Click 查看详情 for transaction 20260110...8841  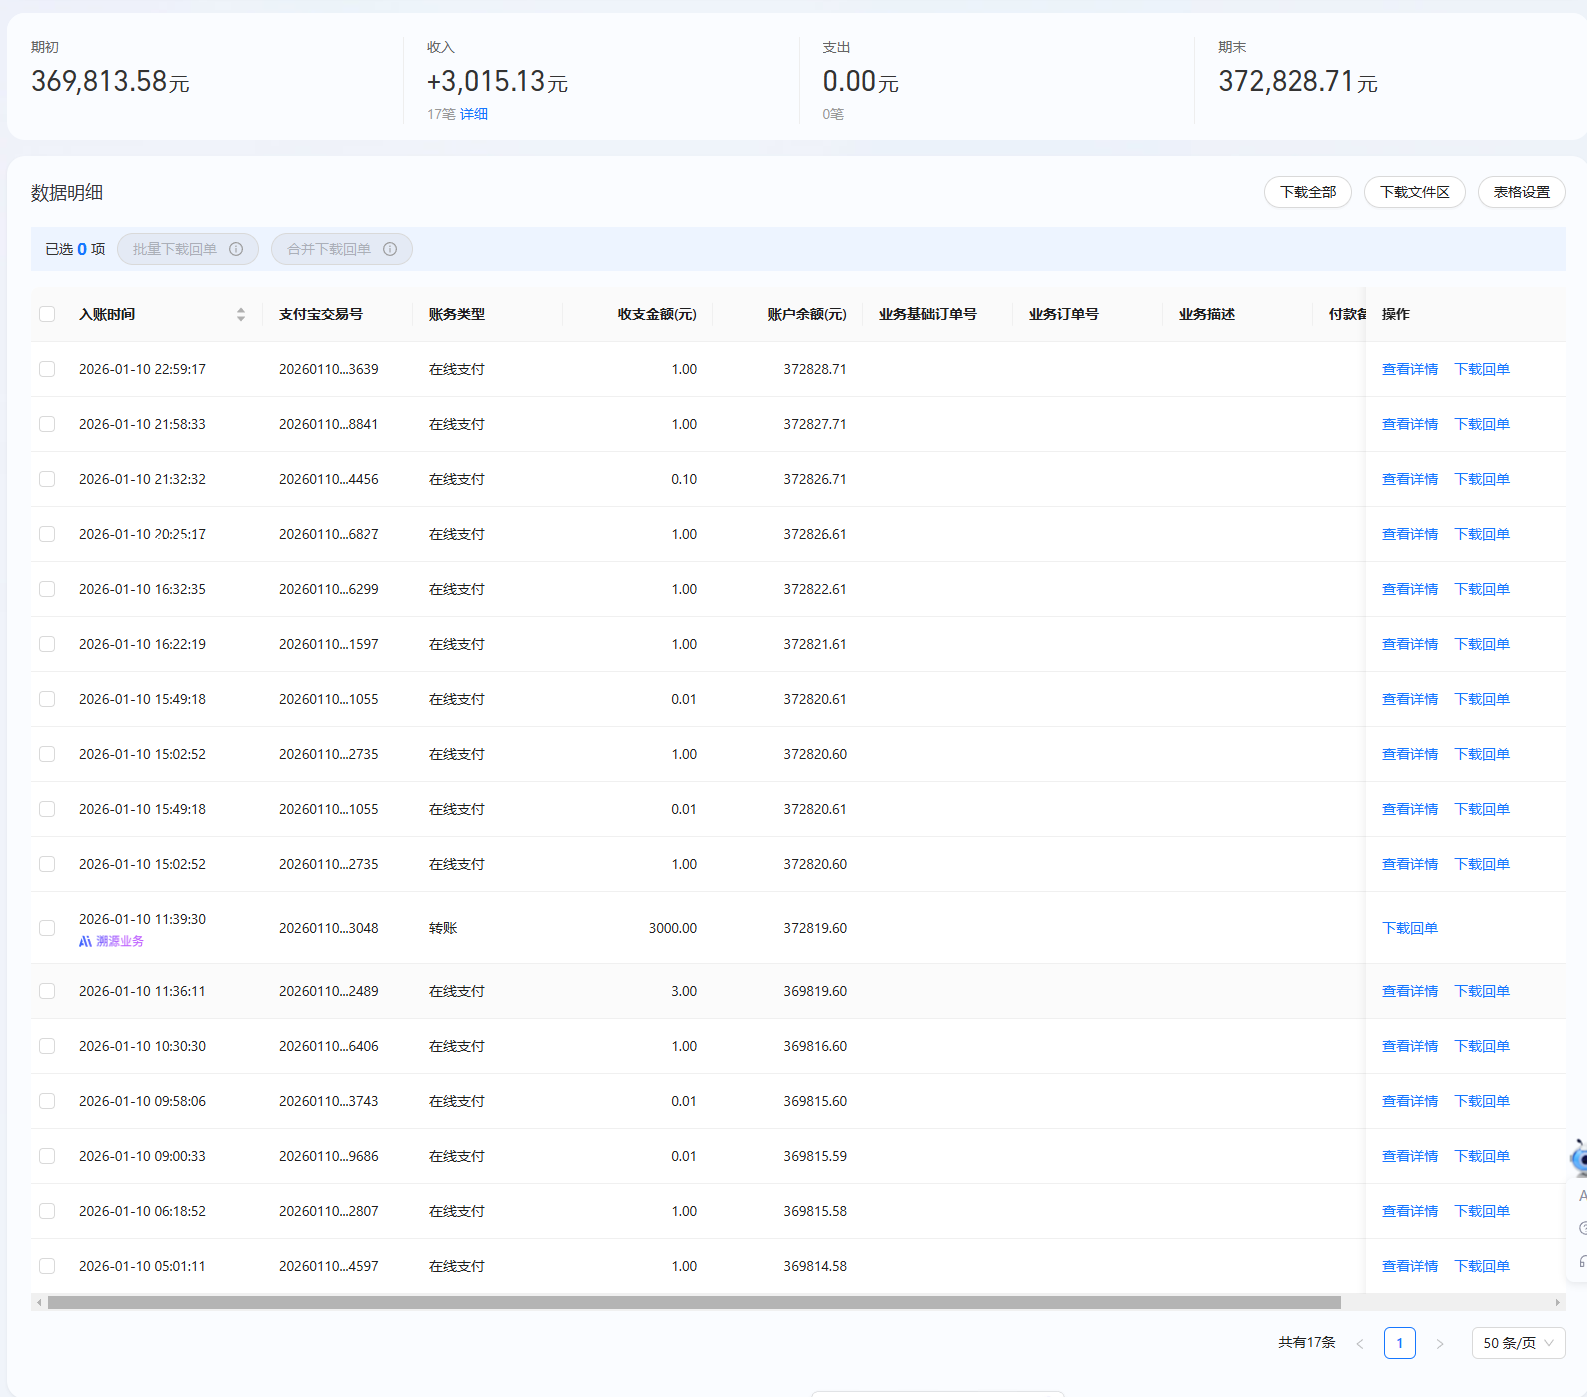pyautogui.click(x=1409, y=424)
